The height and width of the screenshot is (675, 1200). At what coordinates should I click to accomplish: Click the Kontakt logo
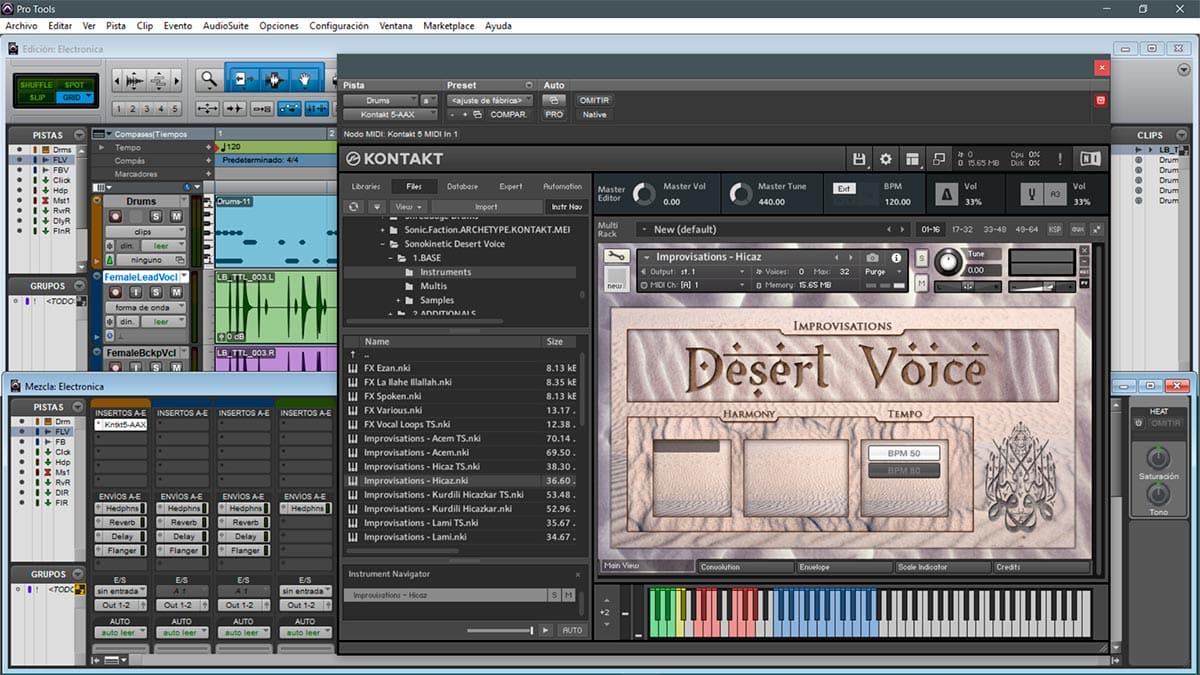[395, 159]
